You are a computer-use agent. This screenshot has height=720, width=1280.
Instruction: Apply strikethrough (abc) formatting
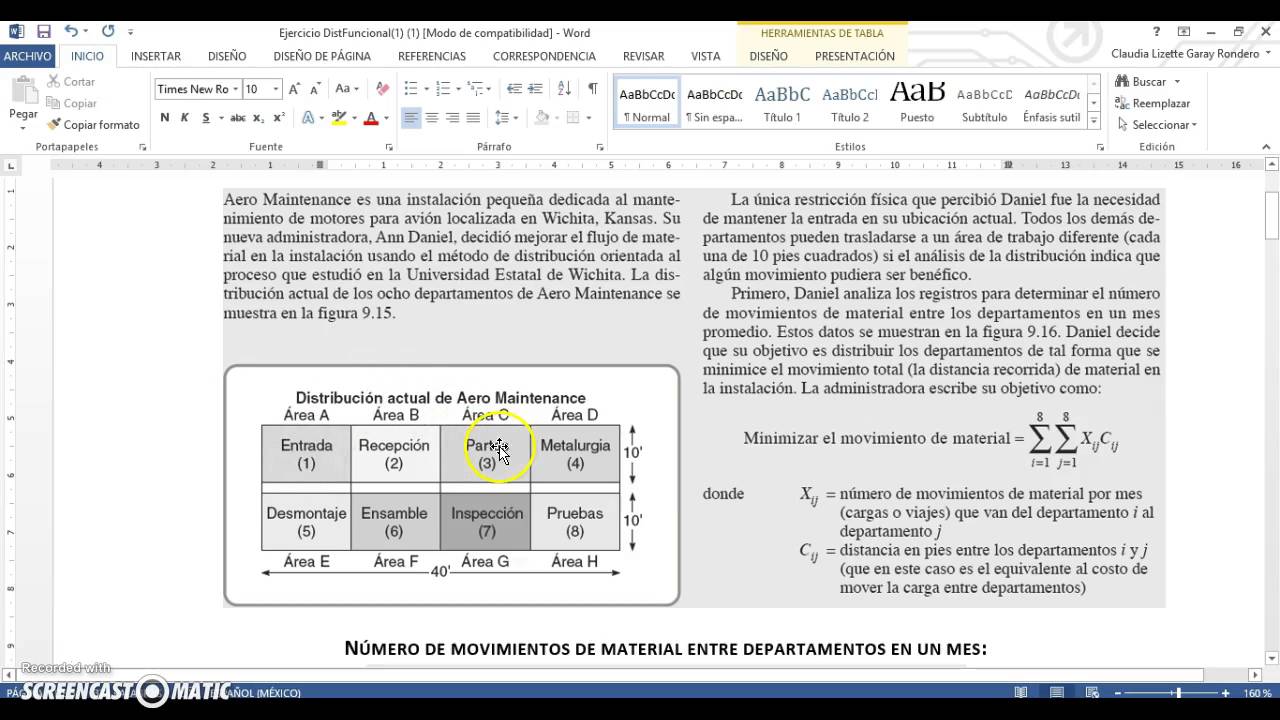click(x=237, y=118)
